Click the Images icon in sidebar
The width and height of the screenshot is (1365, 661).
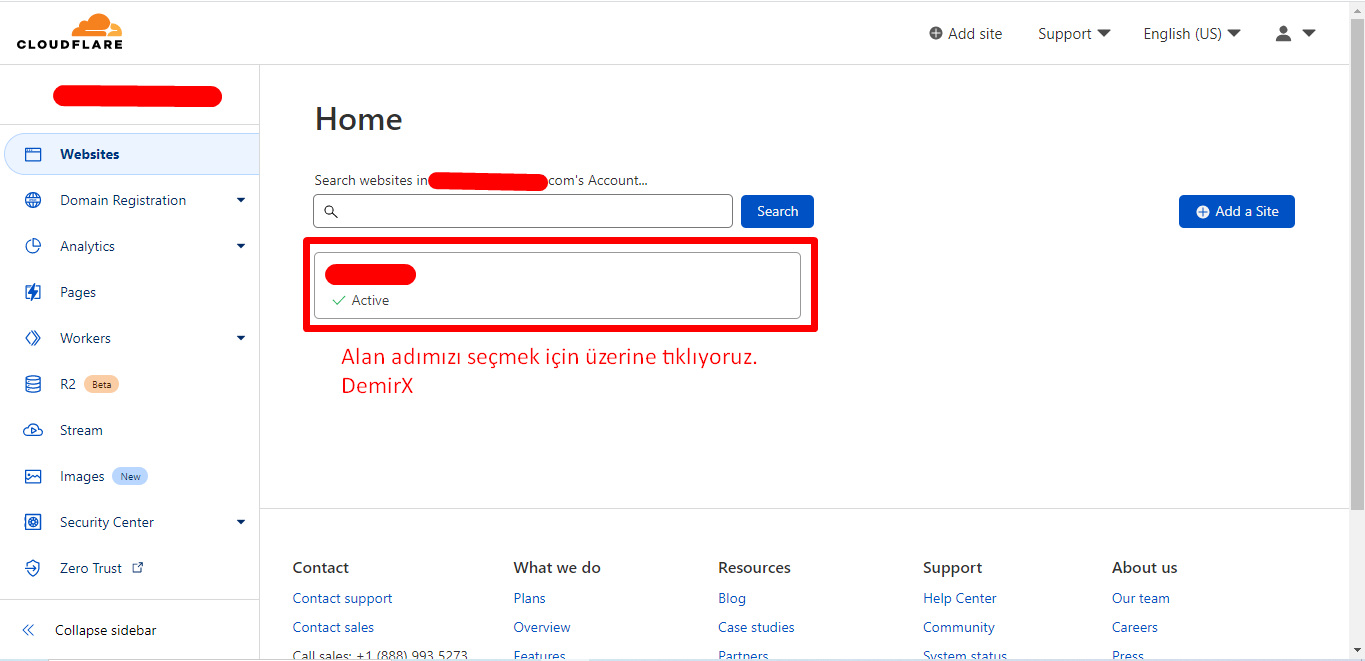tap(33, 476)
